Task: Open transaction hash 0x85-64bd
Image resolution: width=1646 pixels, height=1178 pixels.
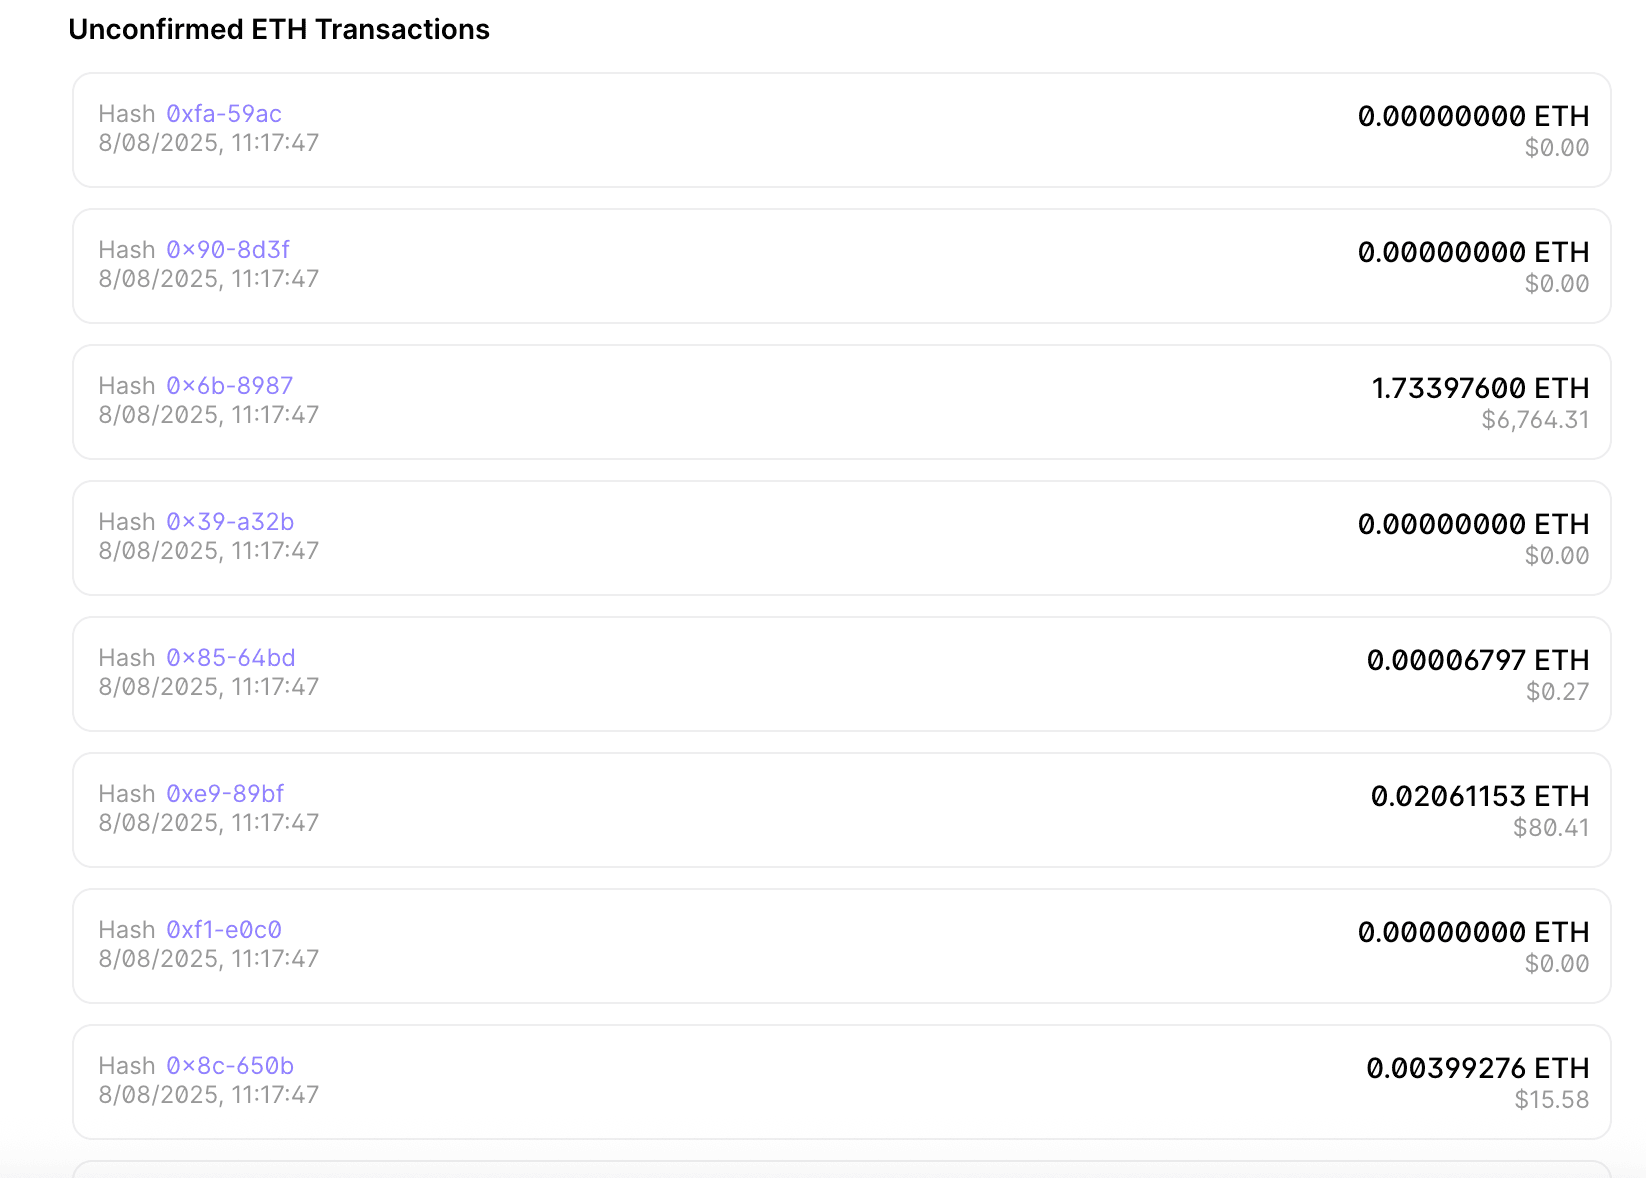Action: tap(232, 657)
